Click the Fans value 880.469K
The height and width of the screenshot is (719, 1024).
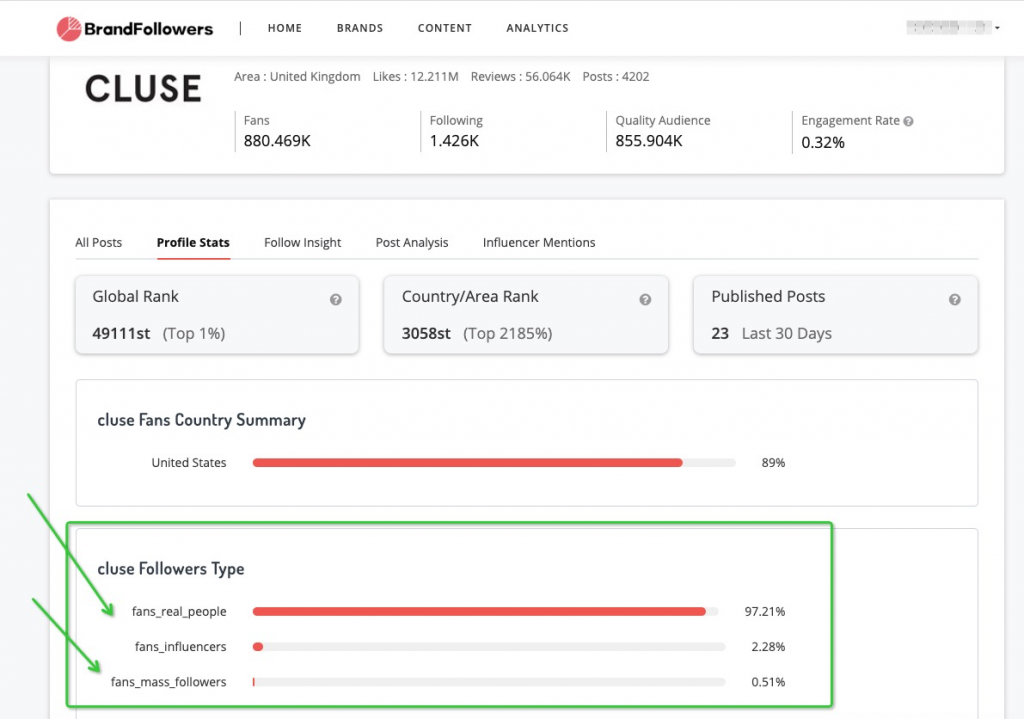(x=277, y=140)
